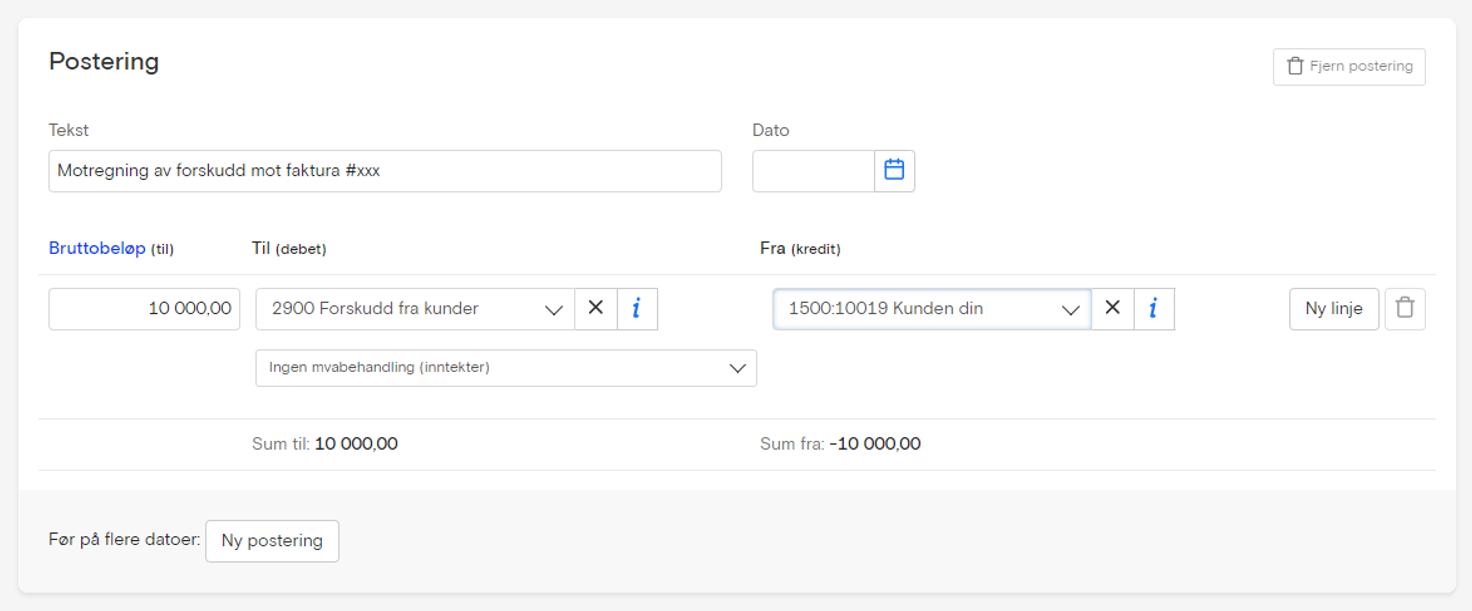The image size is (1472, 611).
Task: Click inside the Til debet account combo box
Action: tap(400, 309)
